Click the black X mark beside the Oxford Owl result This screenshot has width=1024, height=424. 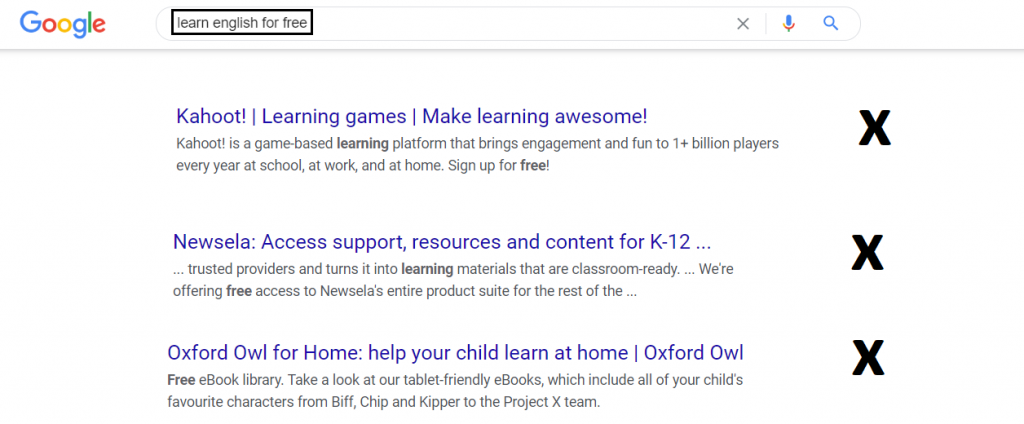pyautogui.click(x=869, y=357)
